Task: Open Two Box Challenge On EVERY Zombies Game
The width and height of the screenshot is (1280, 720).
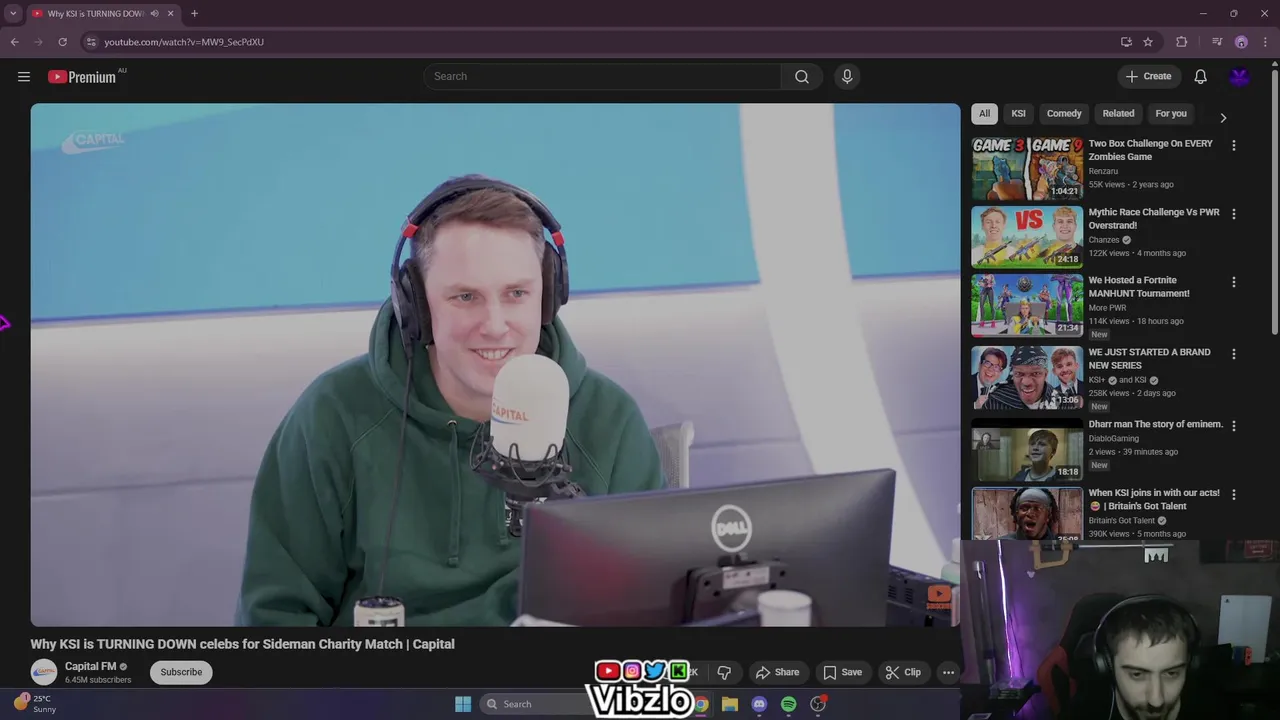Action: point(1150,150)
